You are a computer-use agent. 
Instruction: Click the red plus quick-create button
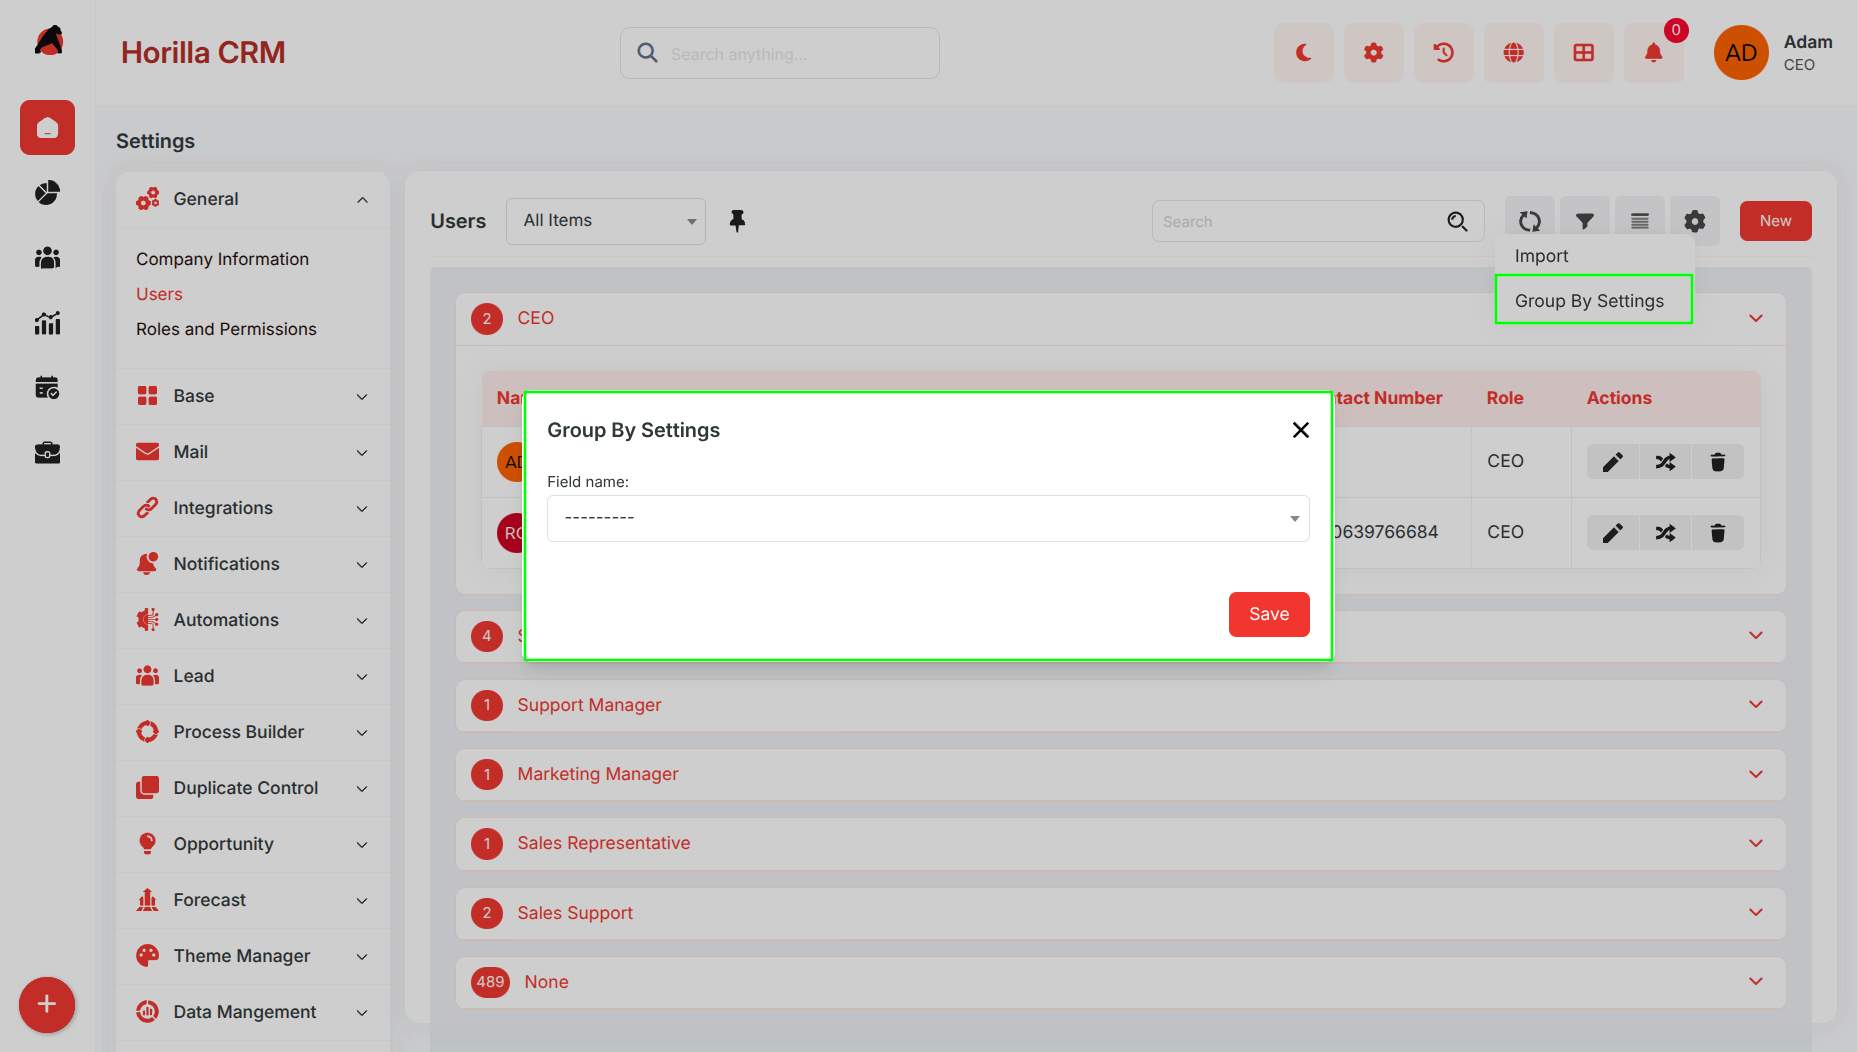pos(47,1004)
